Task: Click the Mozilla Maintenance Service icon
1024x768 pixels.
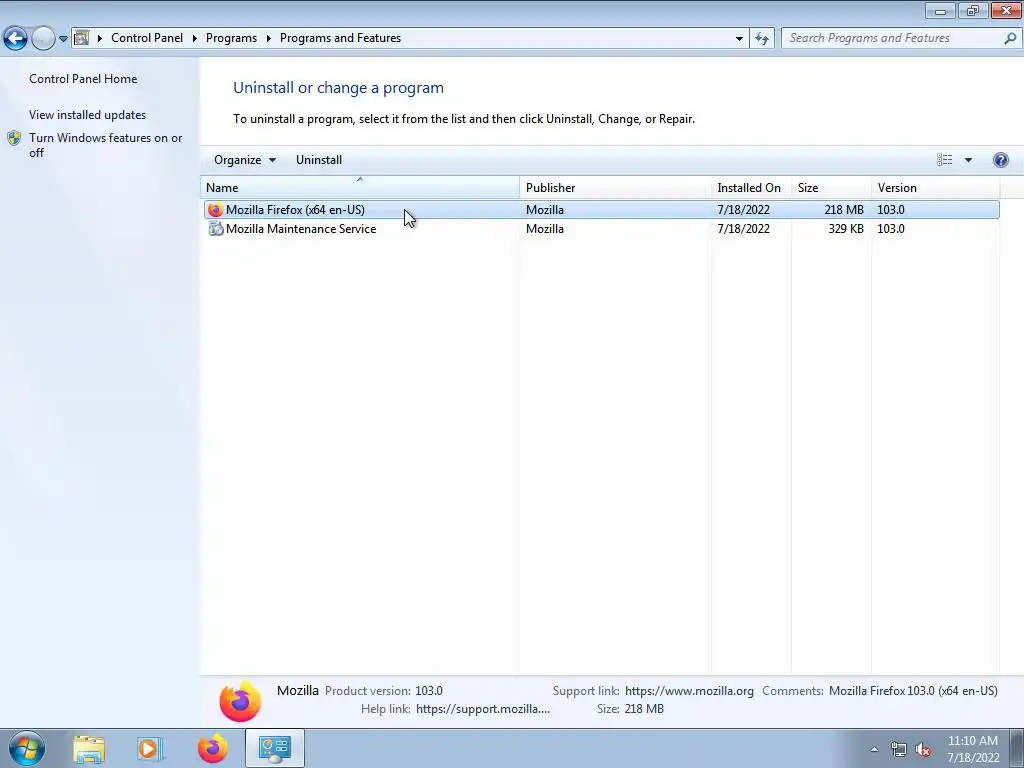Action: tap(215, 229)
